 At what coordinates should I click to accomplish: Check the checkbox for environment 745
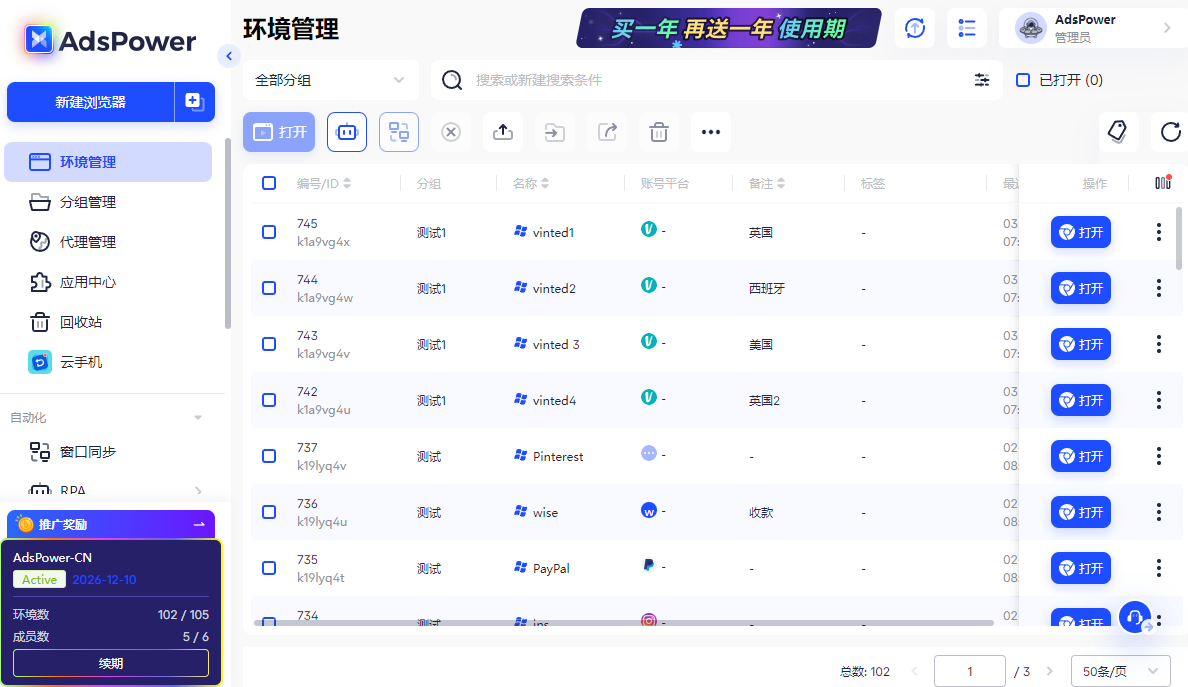pyautogui.click(x=268, y=231)
